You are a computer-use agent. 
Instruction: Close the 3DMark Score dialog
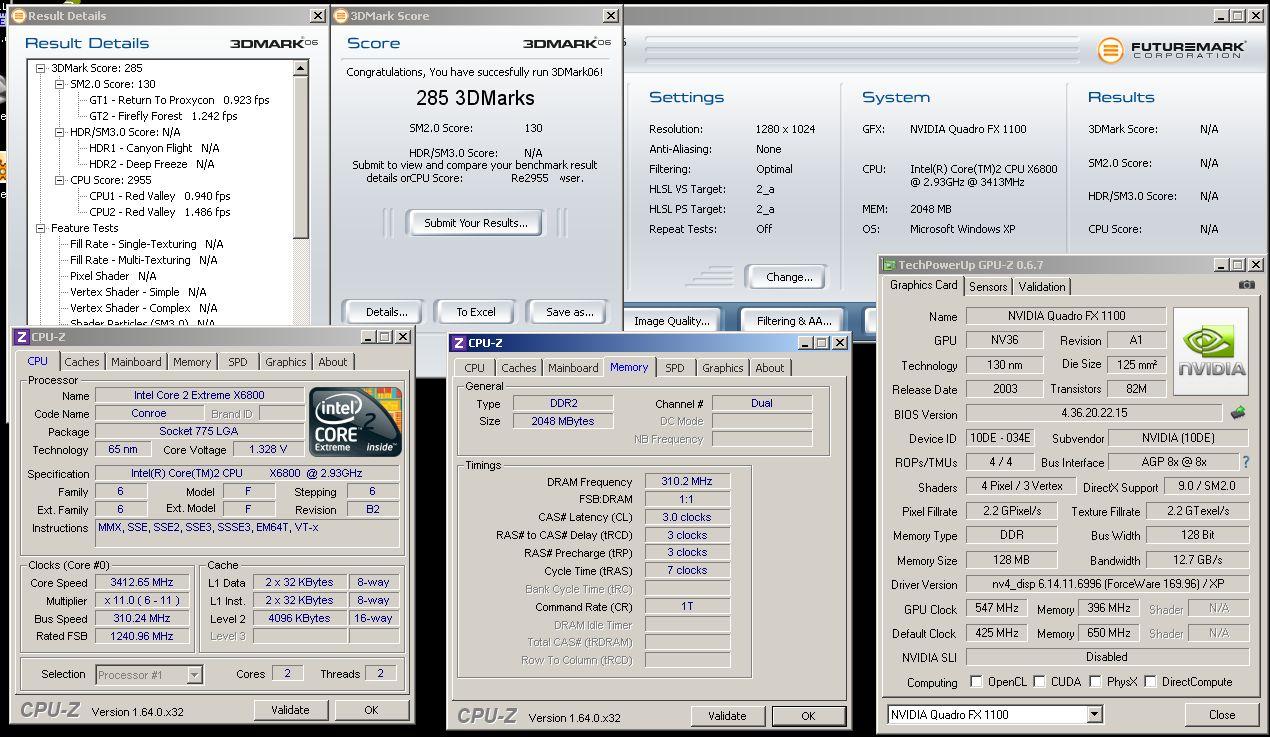click(x=611, y=16)
